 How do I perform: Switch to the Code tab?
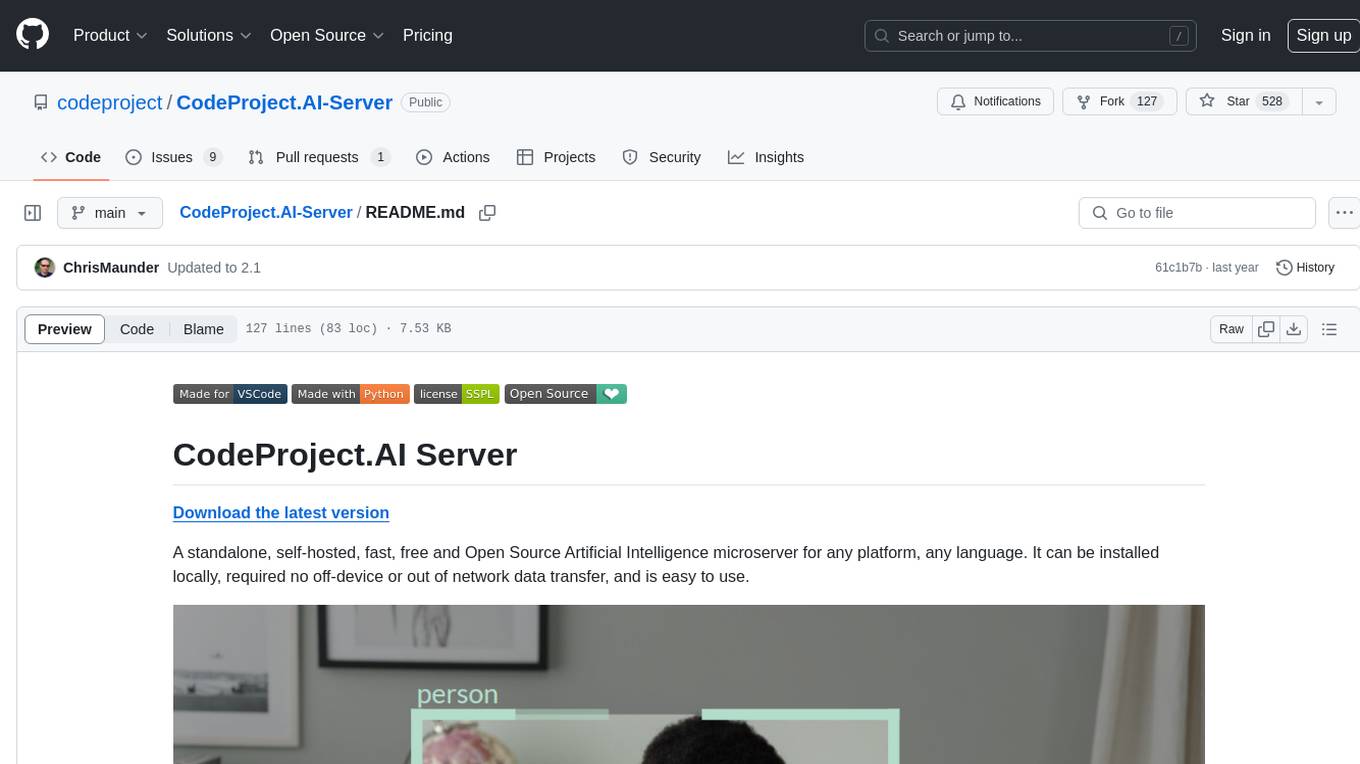pyautogui.click(x=71, y=157)
